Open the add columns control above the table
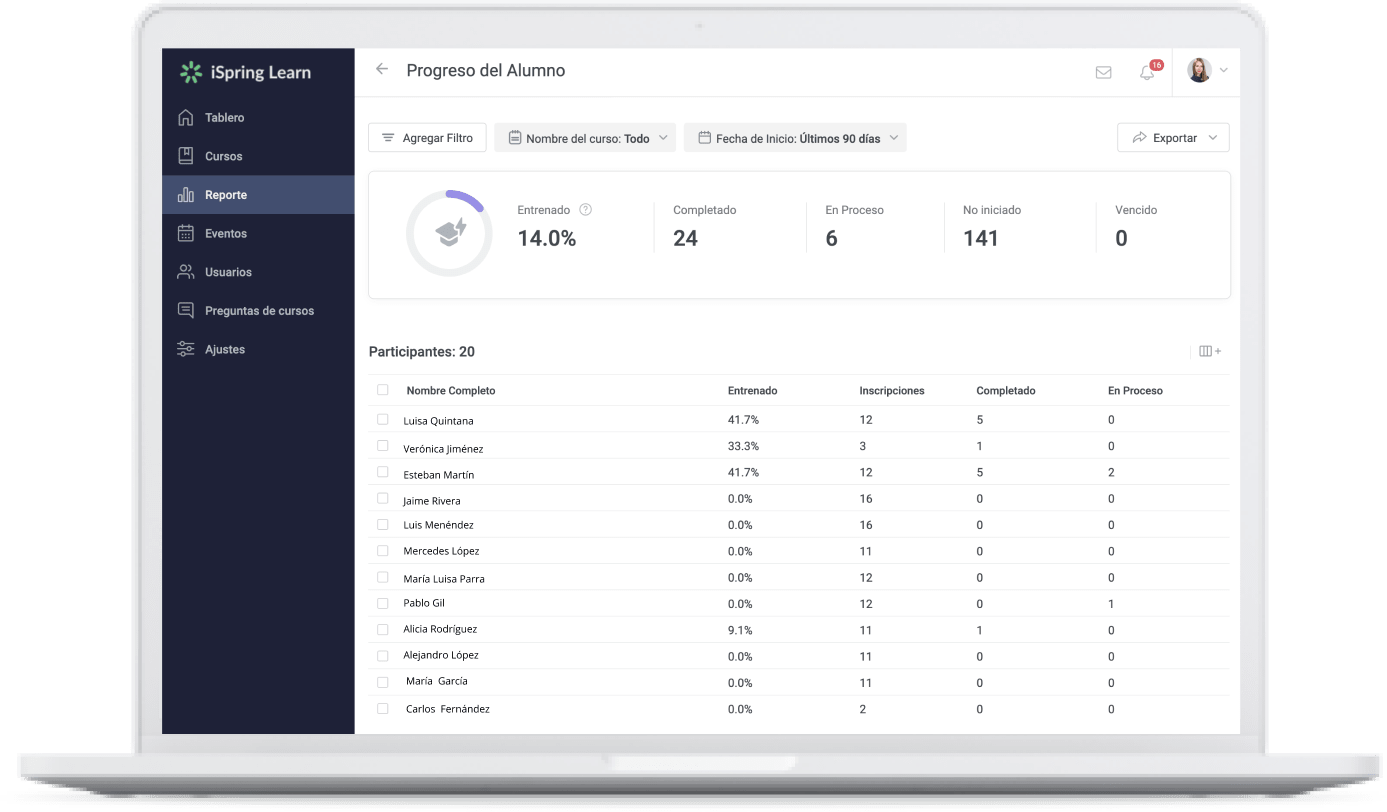This screenshot has width=1387, height=812. 1209,351
